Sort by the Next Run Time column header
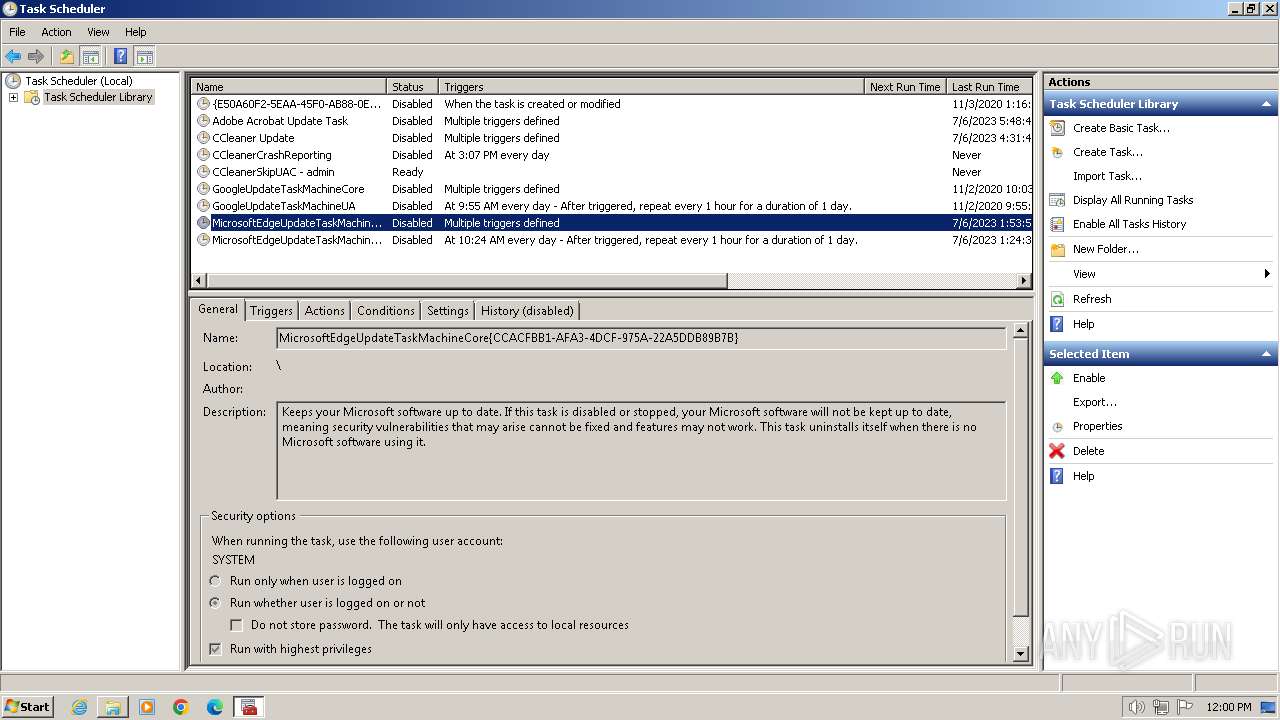The image size is (1280, 720). (x=905, y=87)
